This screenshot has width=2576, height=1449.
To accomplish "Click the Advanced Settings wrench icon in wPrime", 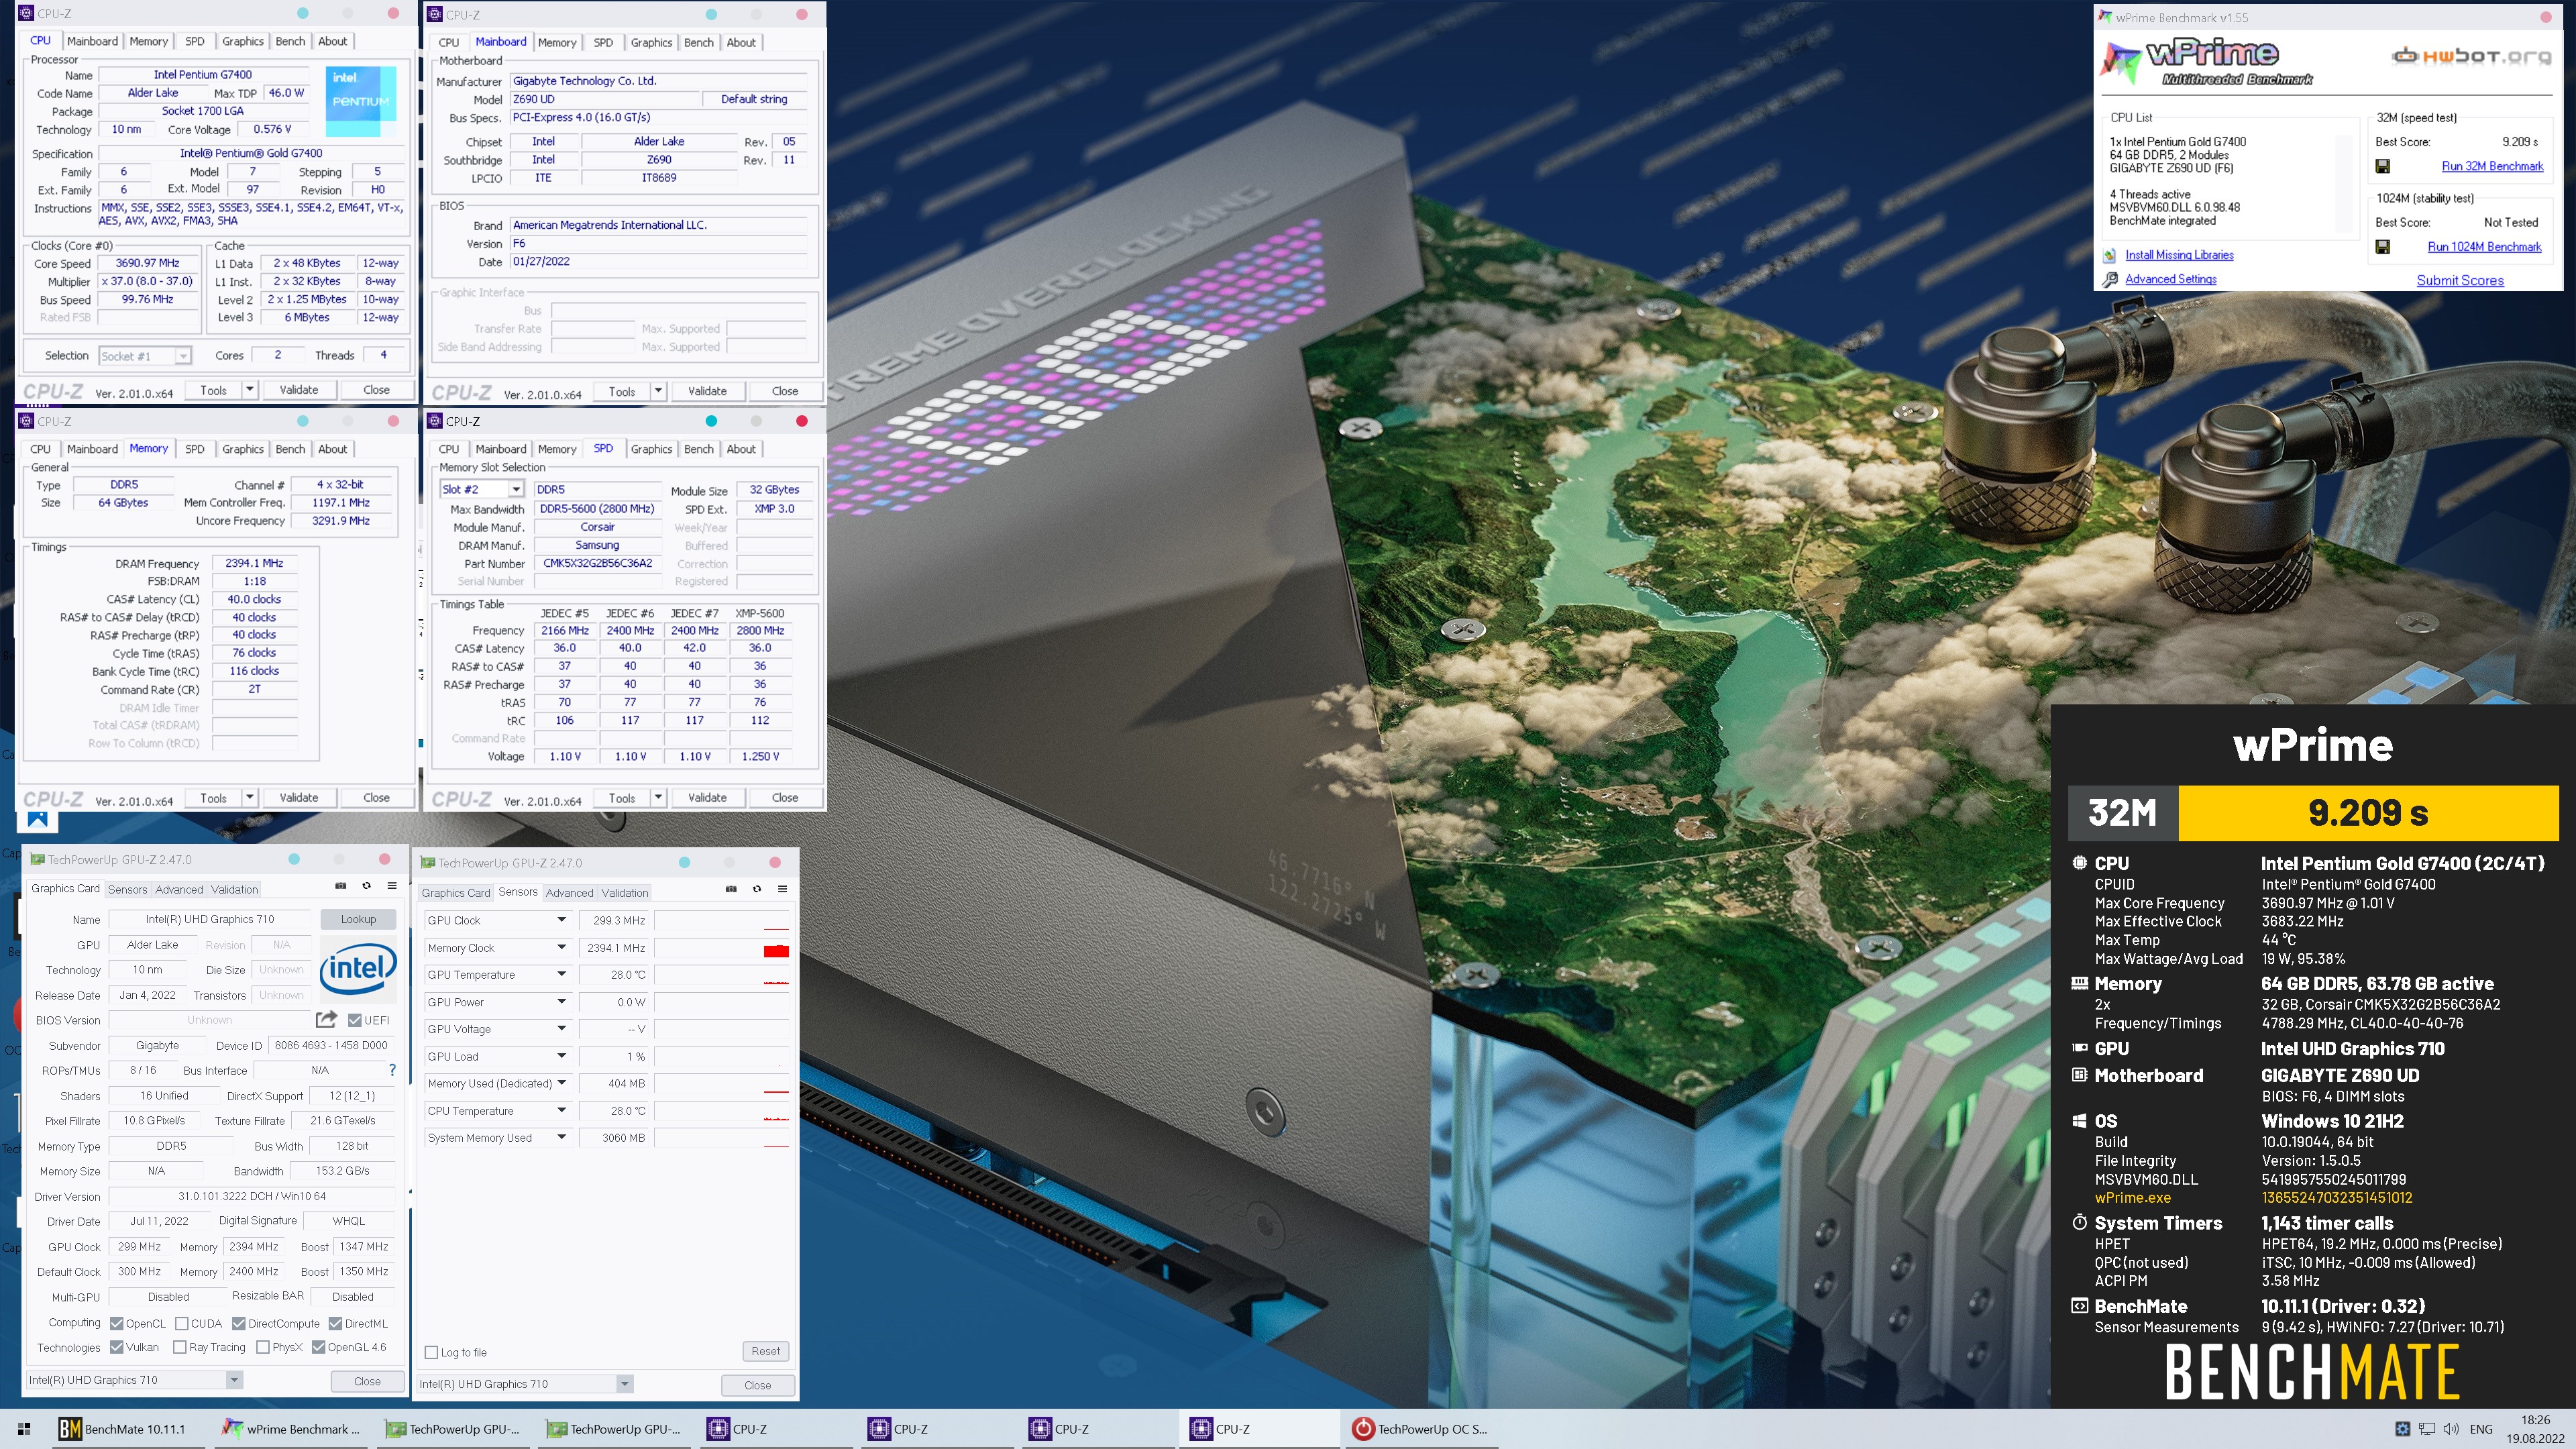I will (2110, 280).
